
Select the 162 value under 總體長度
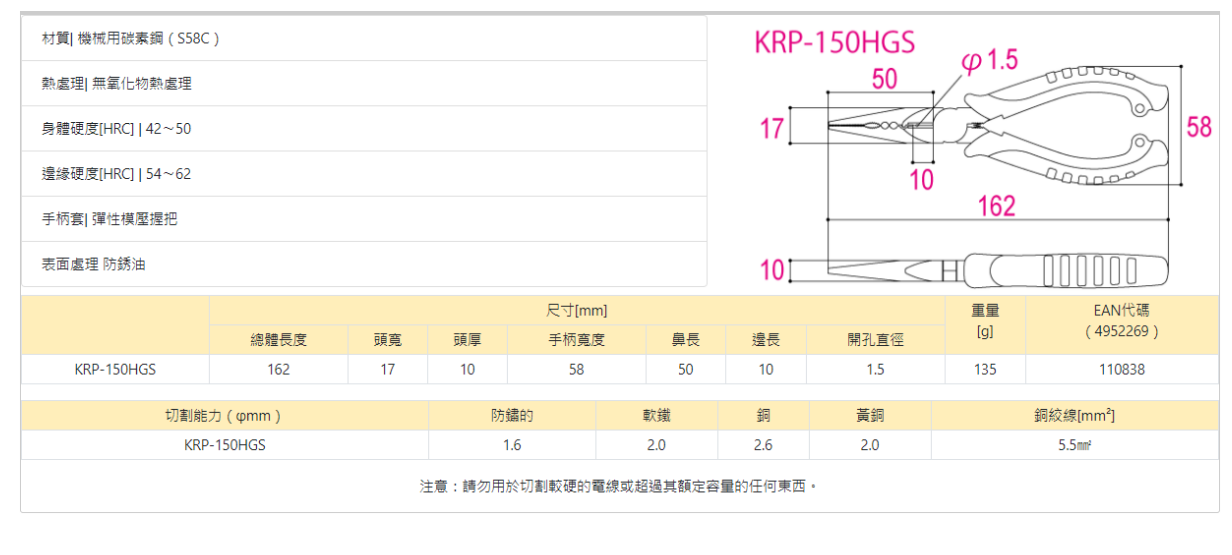tap(278, 369)
